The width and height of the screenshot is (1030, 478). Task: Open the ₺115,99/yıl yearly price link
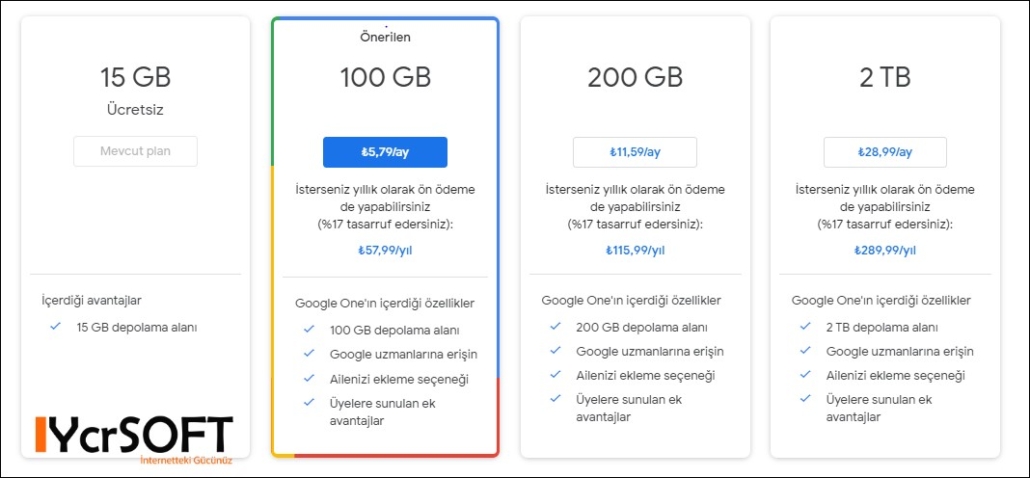pyautogui.click(x=635, y=250)
